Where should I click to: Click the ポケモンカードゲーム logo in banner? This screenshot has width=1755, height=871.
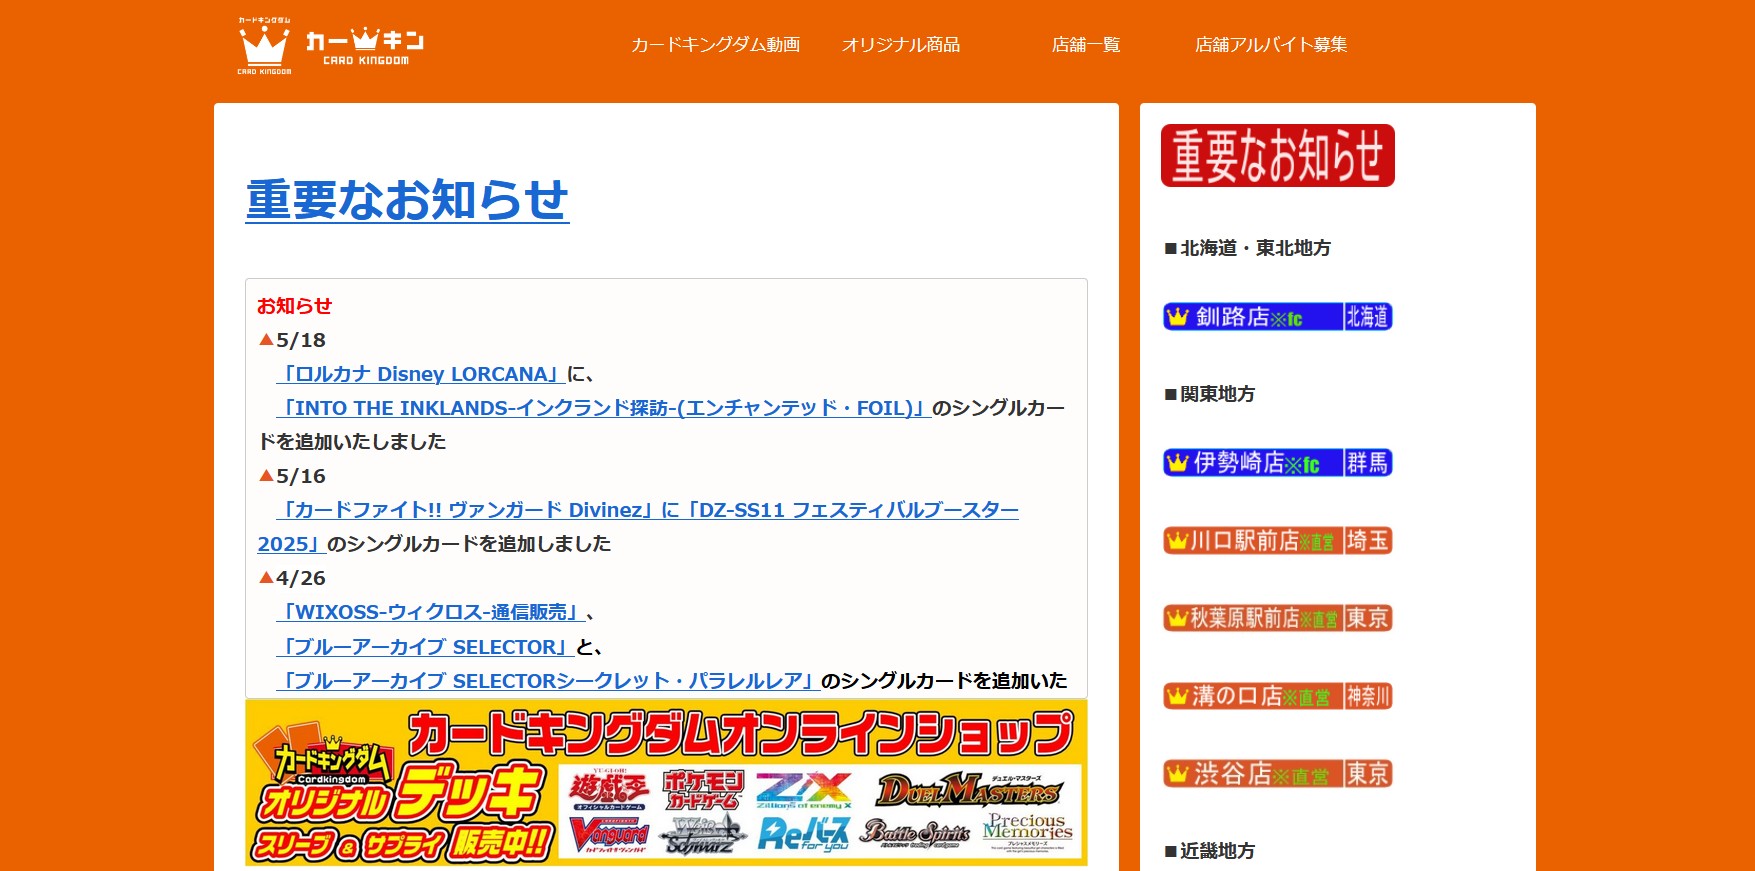tap(703, 790)
